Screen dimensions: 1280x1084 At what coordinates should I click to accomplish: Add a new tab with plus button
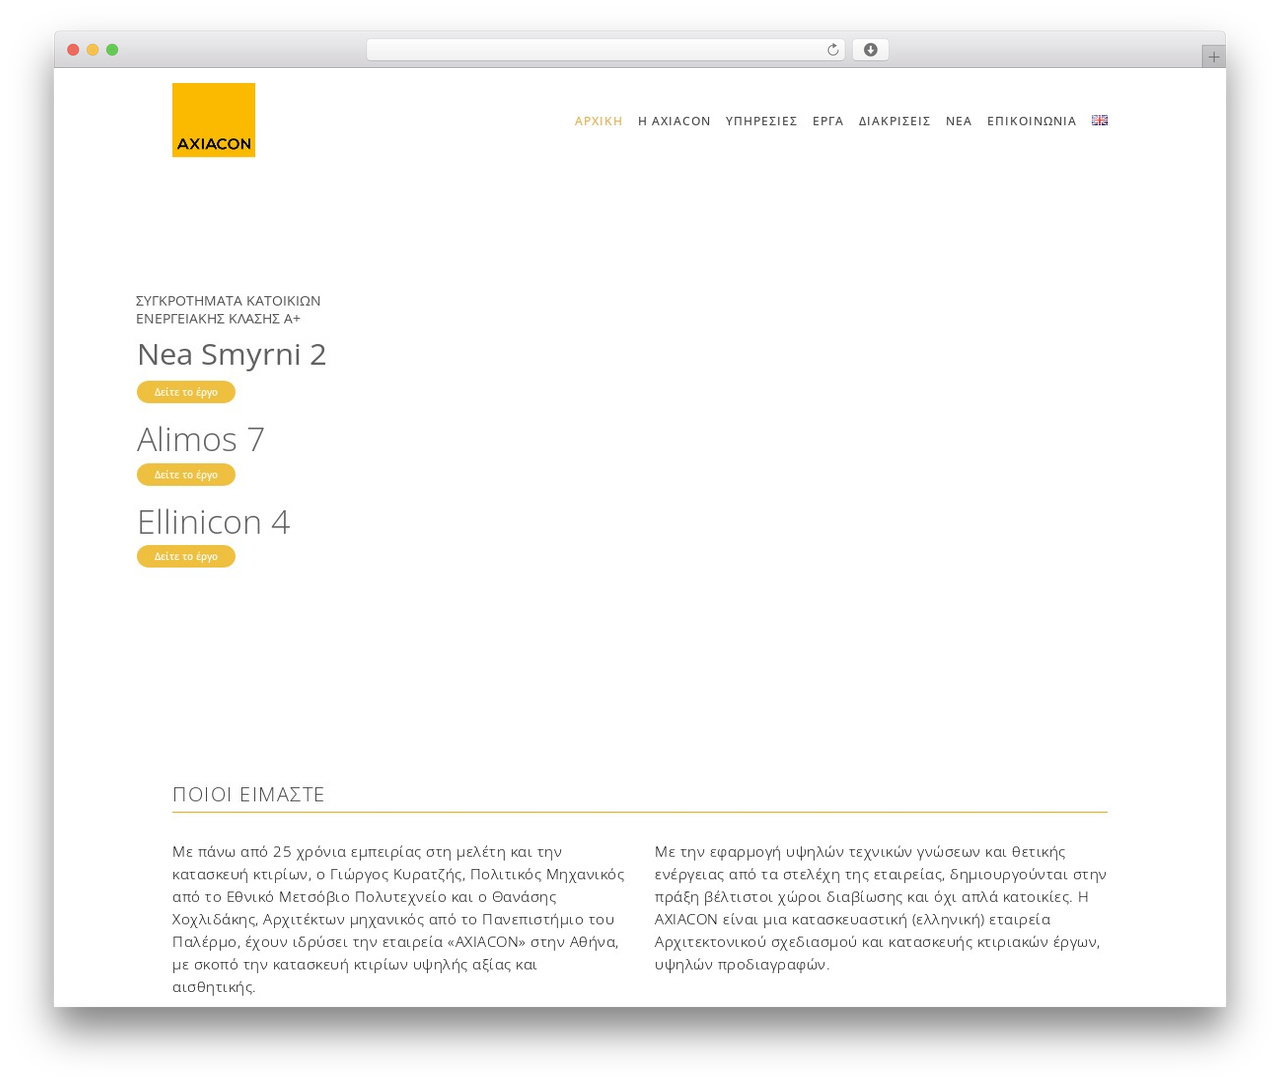click(1213, 57)
